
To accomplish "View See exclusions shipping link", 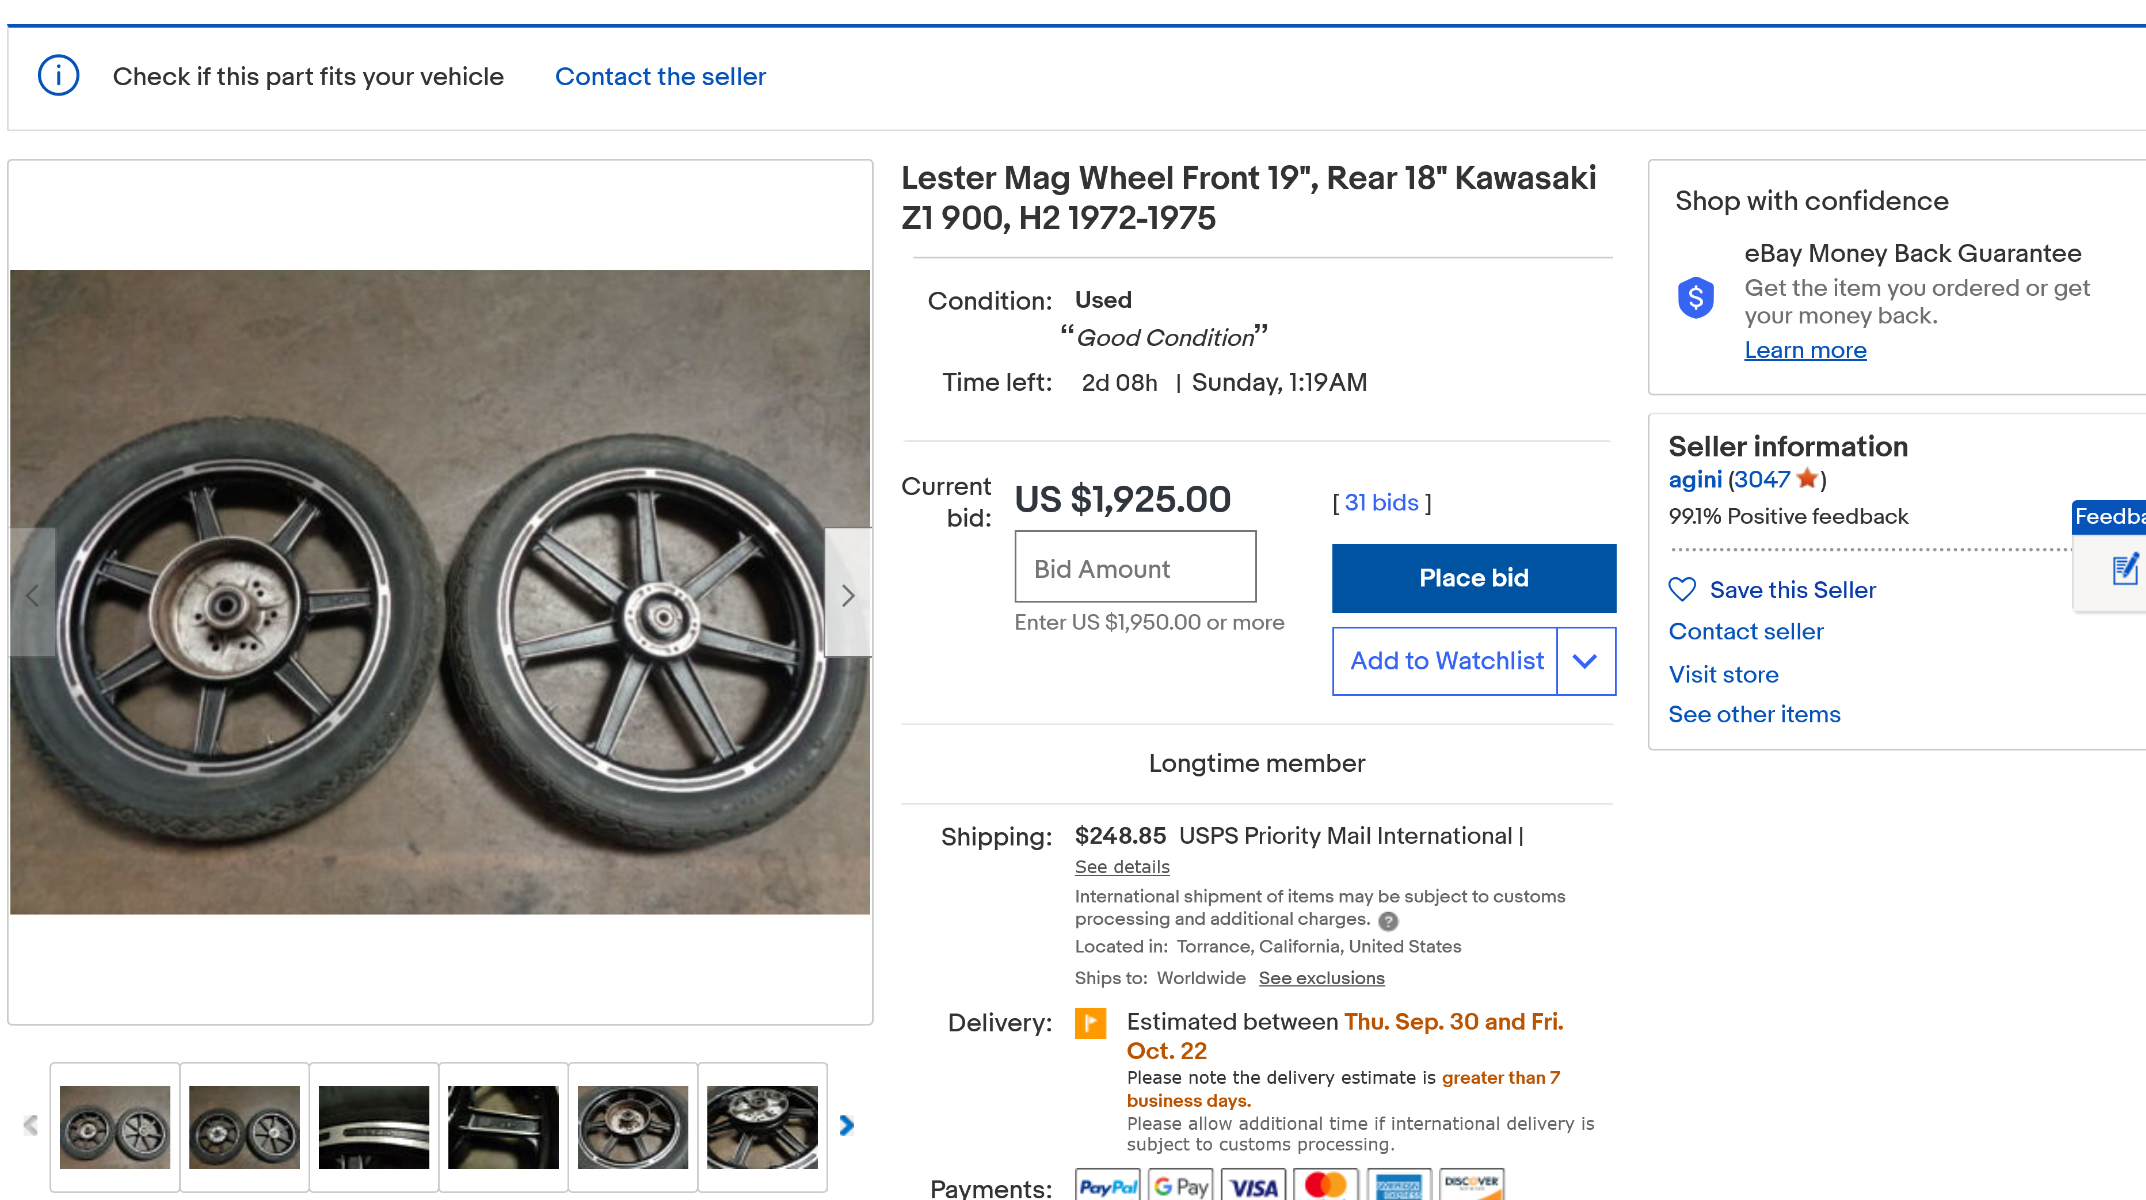I will (x=1321, y=978).
